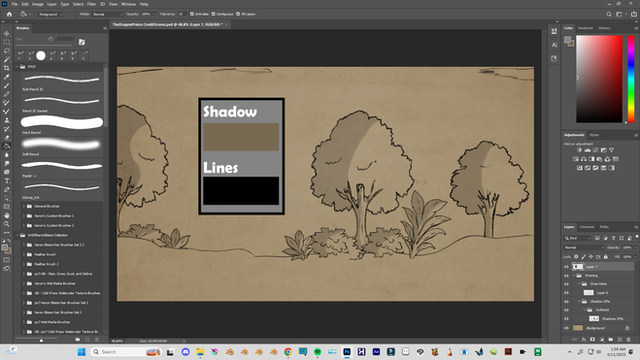Expand General Brushes folder
The image size is (640, 360).
click(24, 206)
